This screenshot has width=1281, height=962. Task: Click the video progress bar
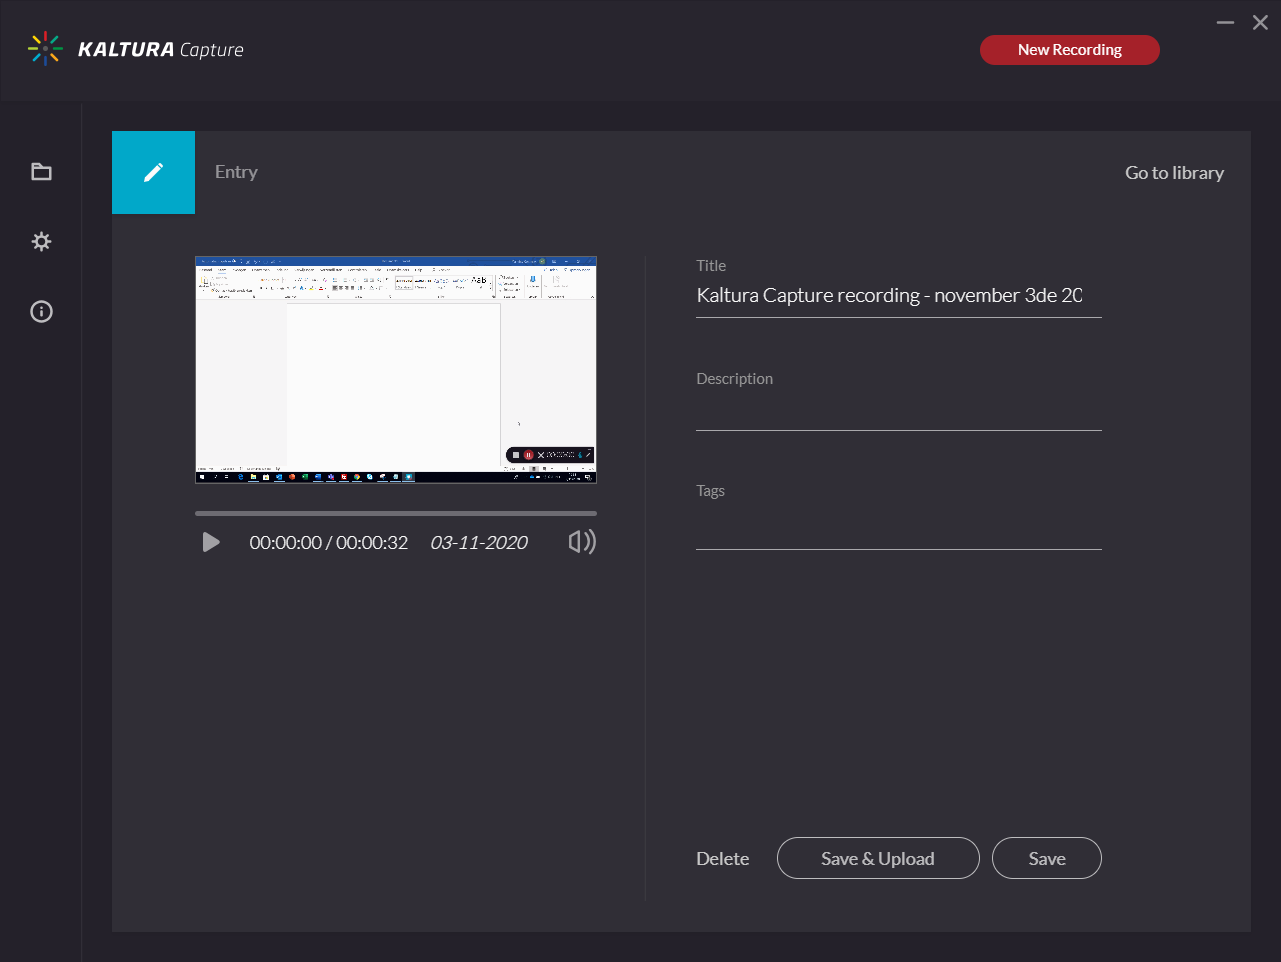click(396, 513)
